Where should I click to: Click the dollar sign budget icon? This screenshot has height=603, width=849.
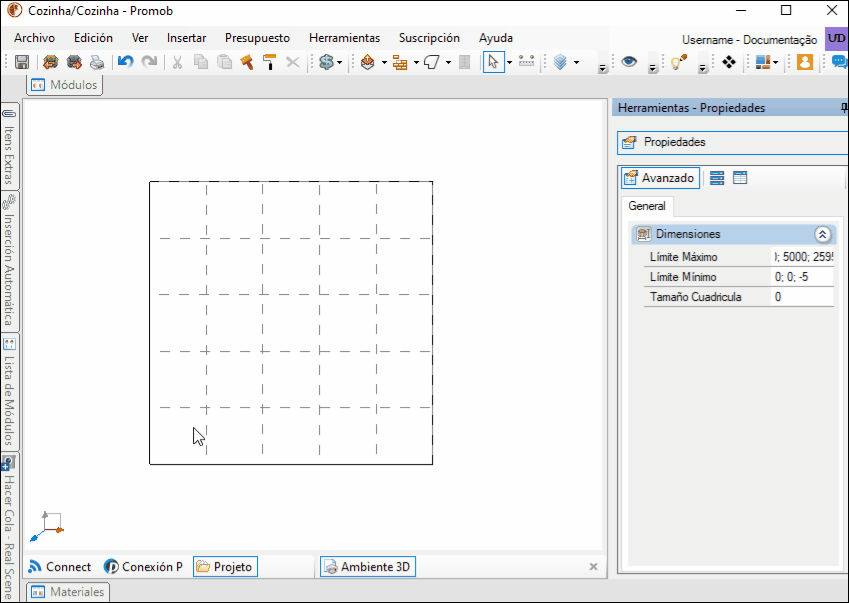point(326,62)
